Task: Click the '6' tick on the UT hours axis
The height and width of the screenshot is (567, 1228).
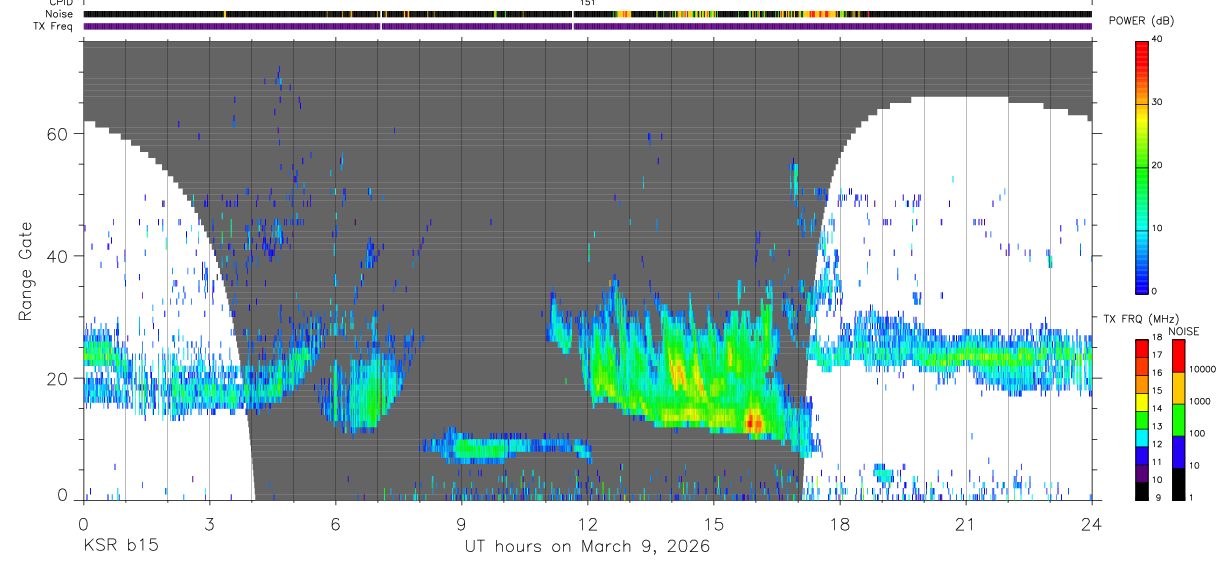Action: (x=335, y=522)
